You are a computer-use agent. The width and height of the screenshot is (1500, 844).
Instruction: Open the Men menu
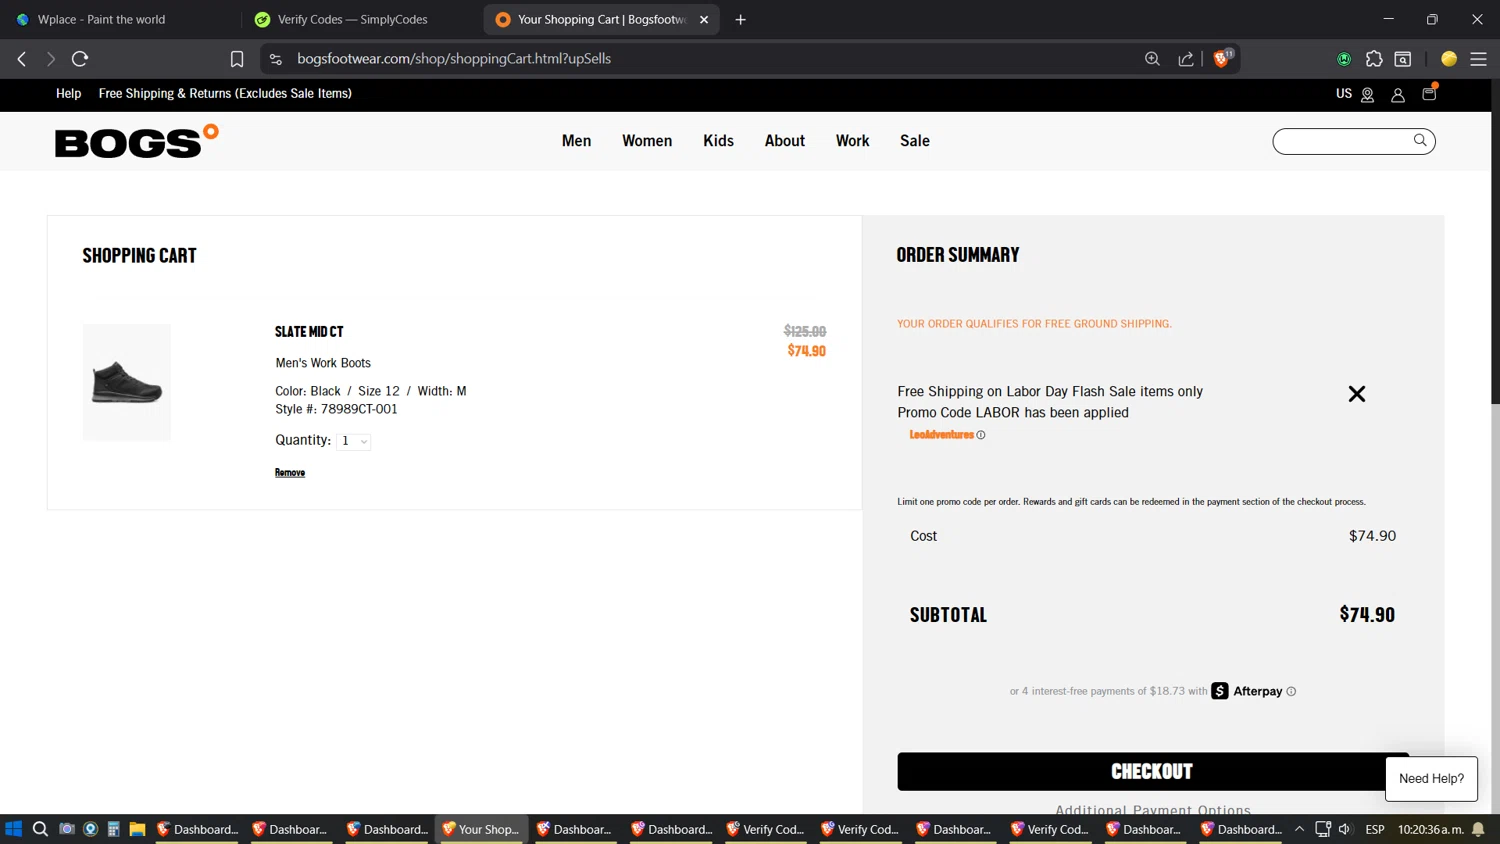[576, 141]
